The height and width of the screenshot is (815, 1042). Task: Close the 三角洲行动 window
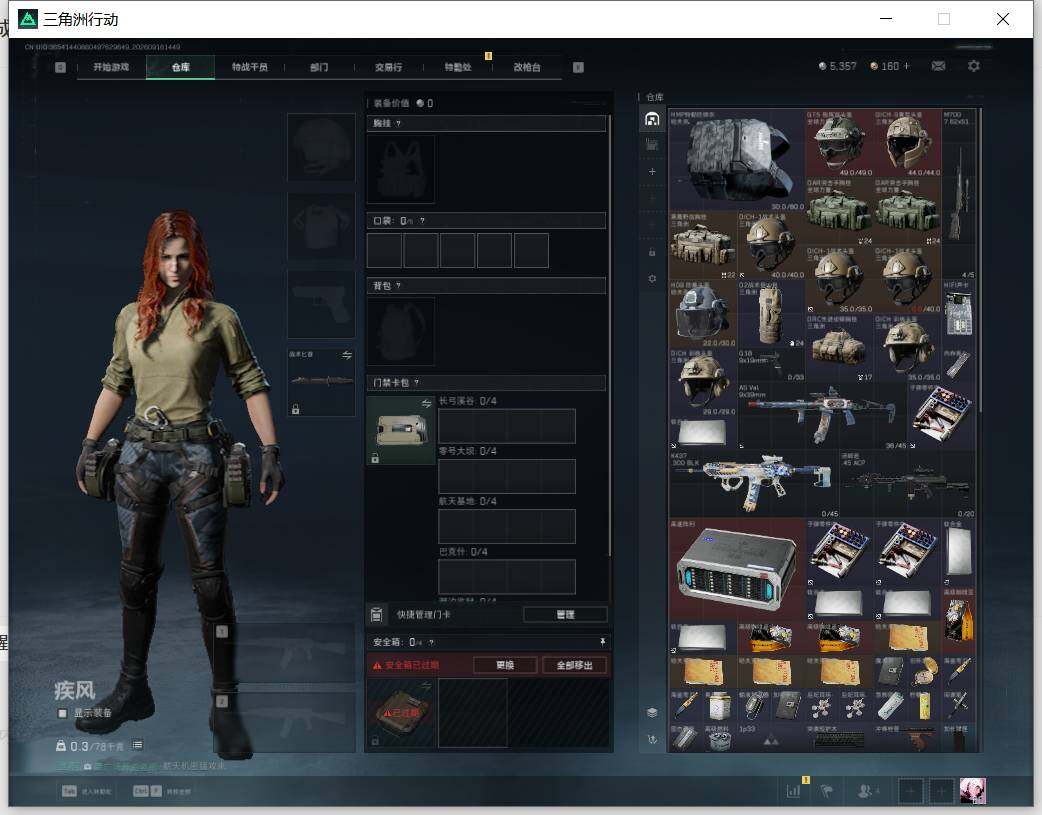(1003, 19)
